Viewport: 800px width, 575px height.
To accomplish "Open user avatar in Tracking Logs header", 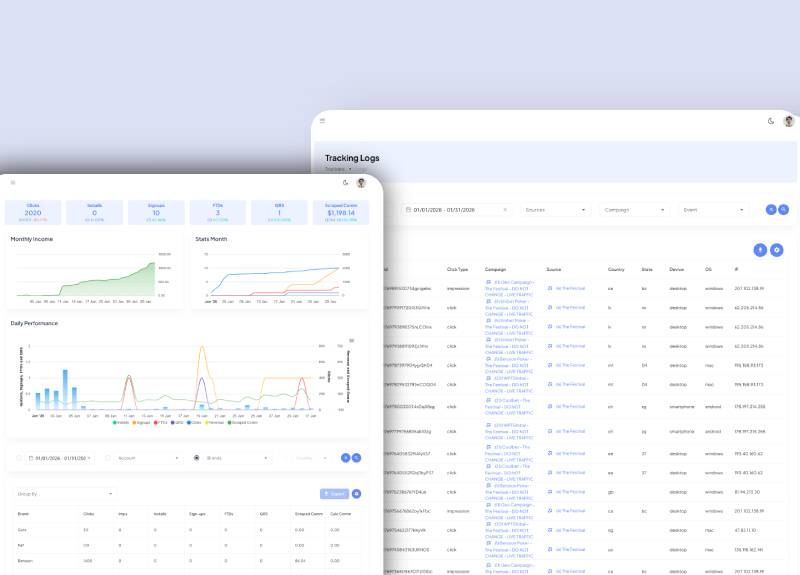I will (x=788, y=121).
